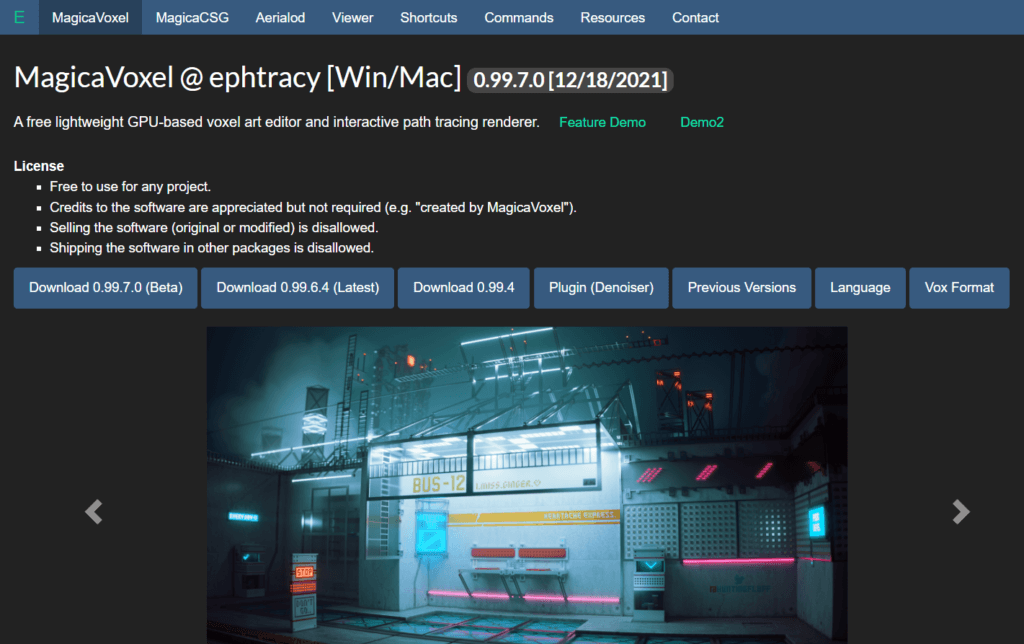Navigate to the Resources page
1024x644 pixels.
click(x=613, y=18)
